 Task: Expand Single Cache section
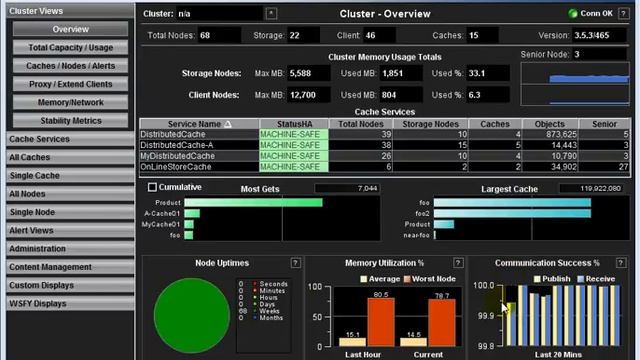(x=70, y=176)
